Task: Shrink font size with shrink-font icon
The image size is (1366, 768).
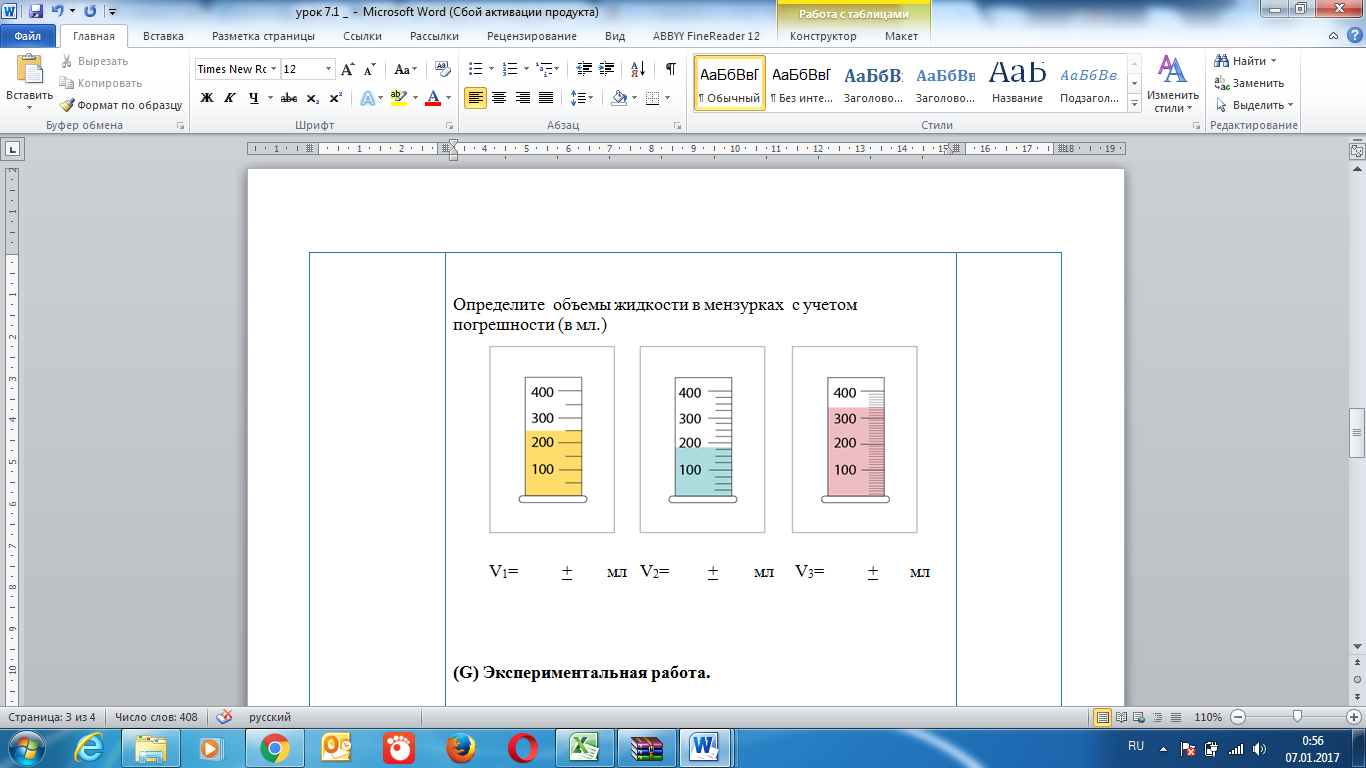Action: click(369, 69)
